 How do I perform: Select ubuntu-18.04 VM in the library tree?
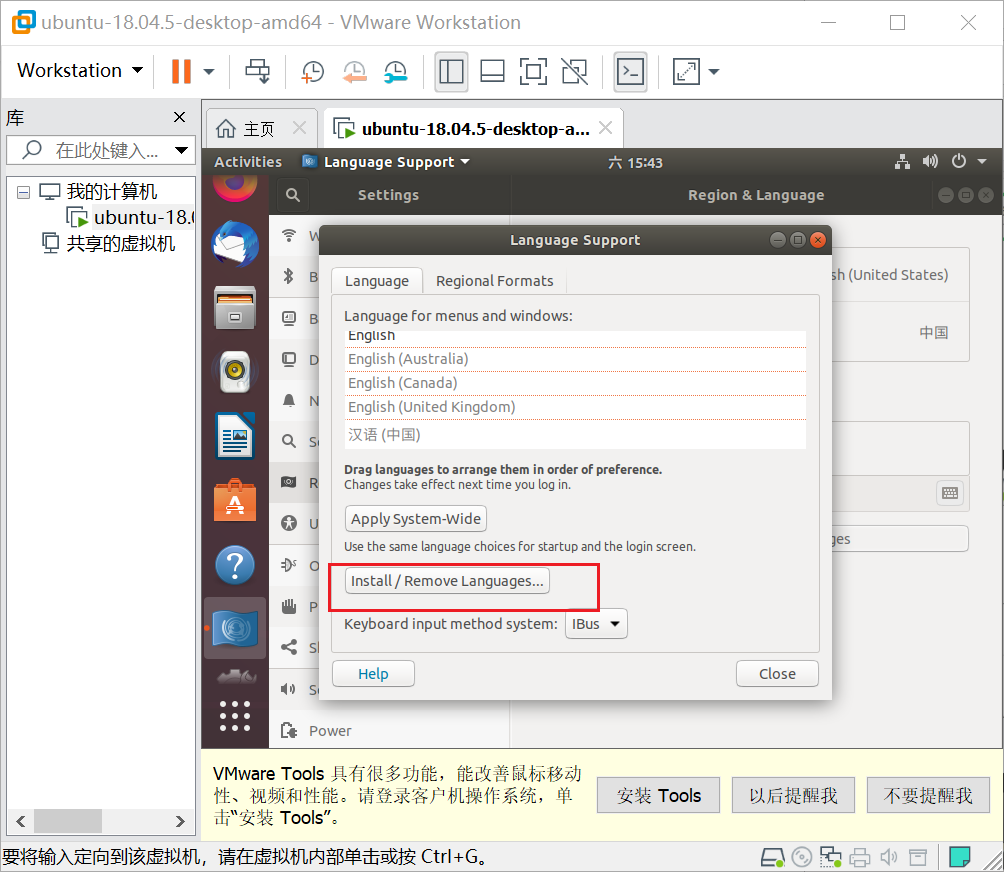coord(130,218)
